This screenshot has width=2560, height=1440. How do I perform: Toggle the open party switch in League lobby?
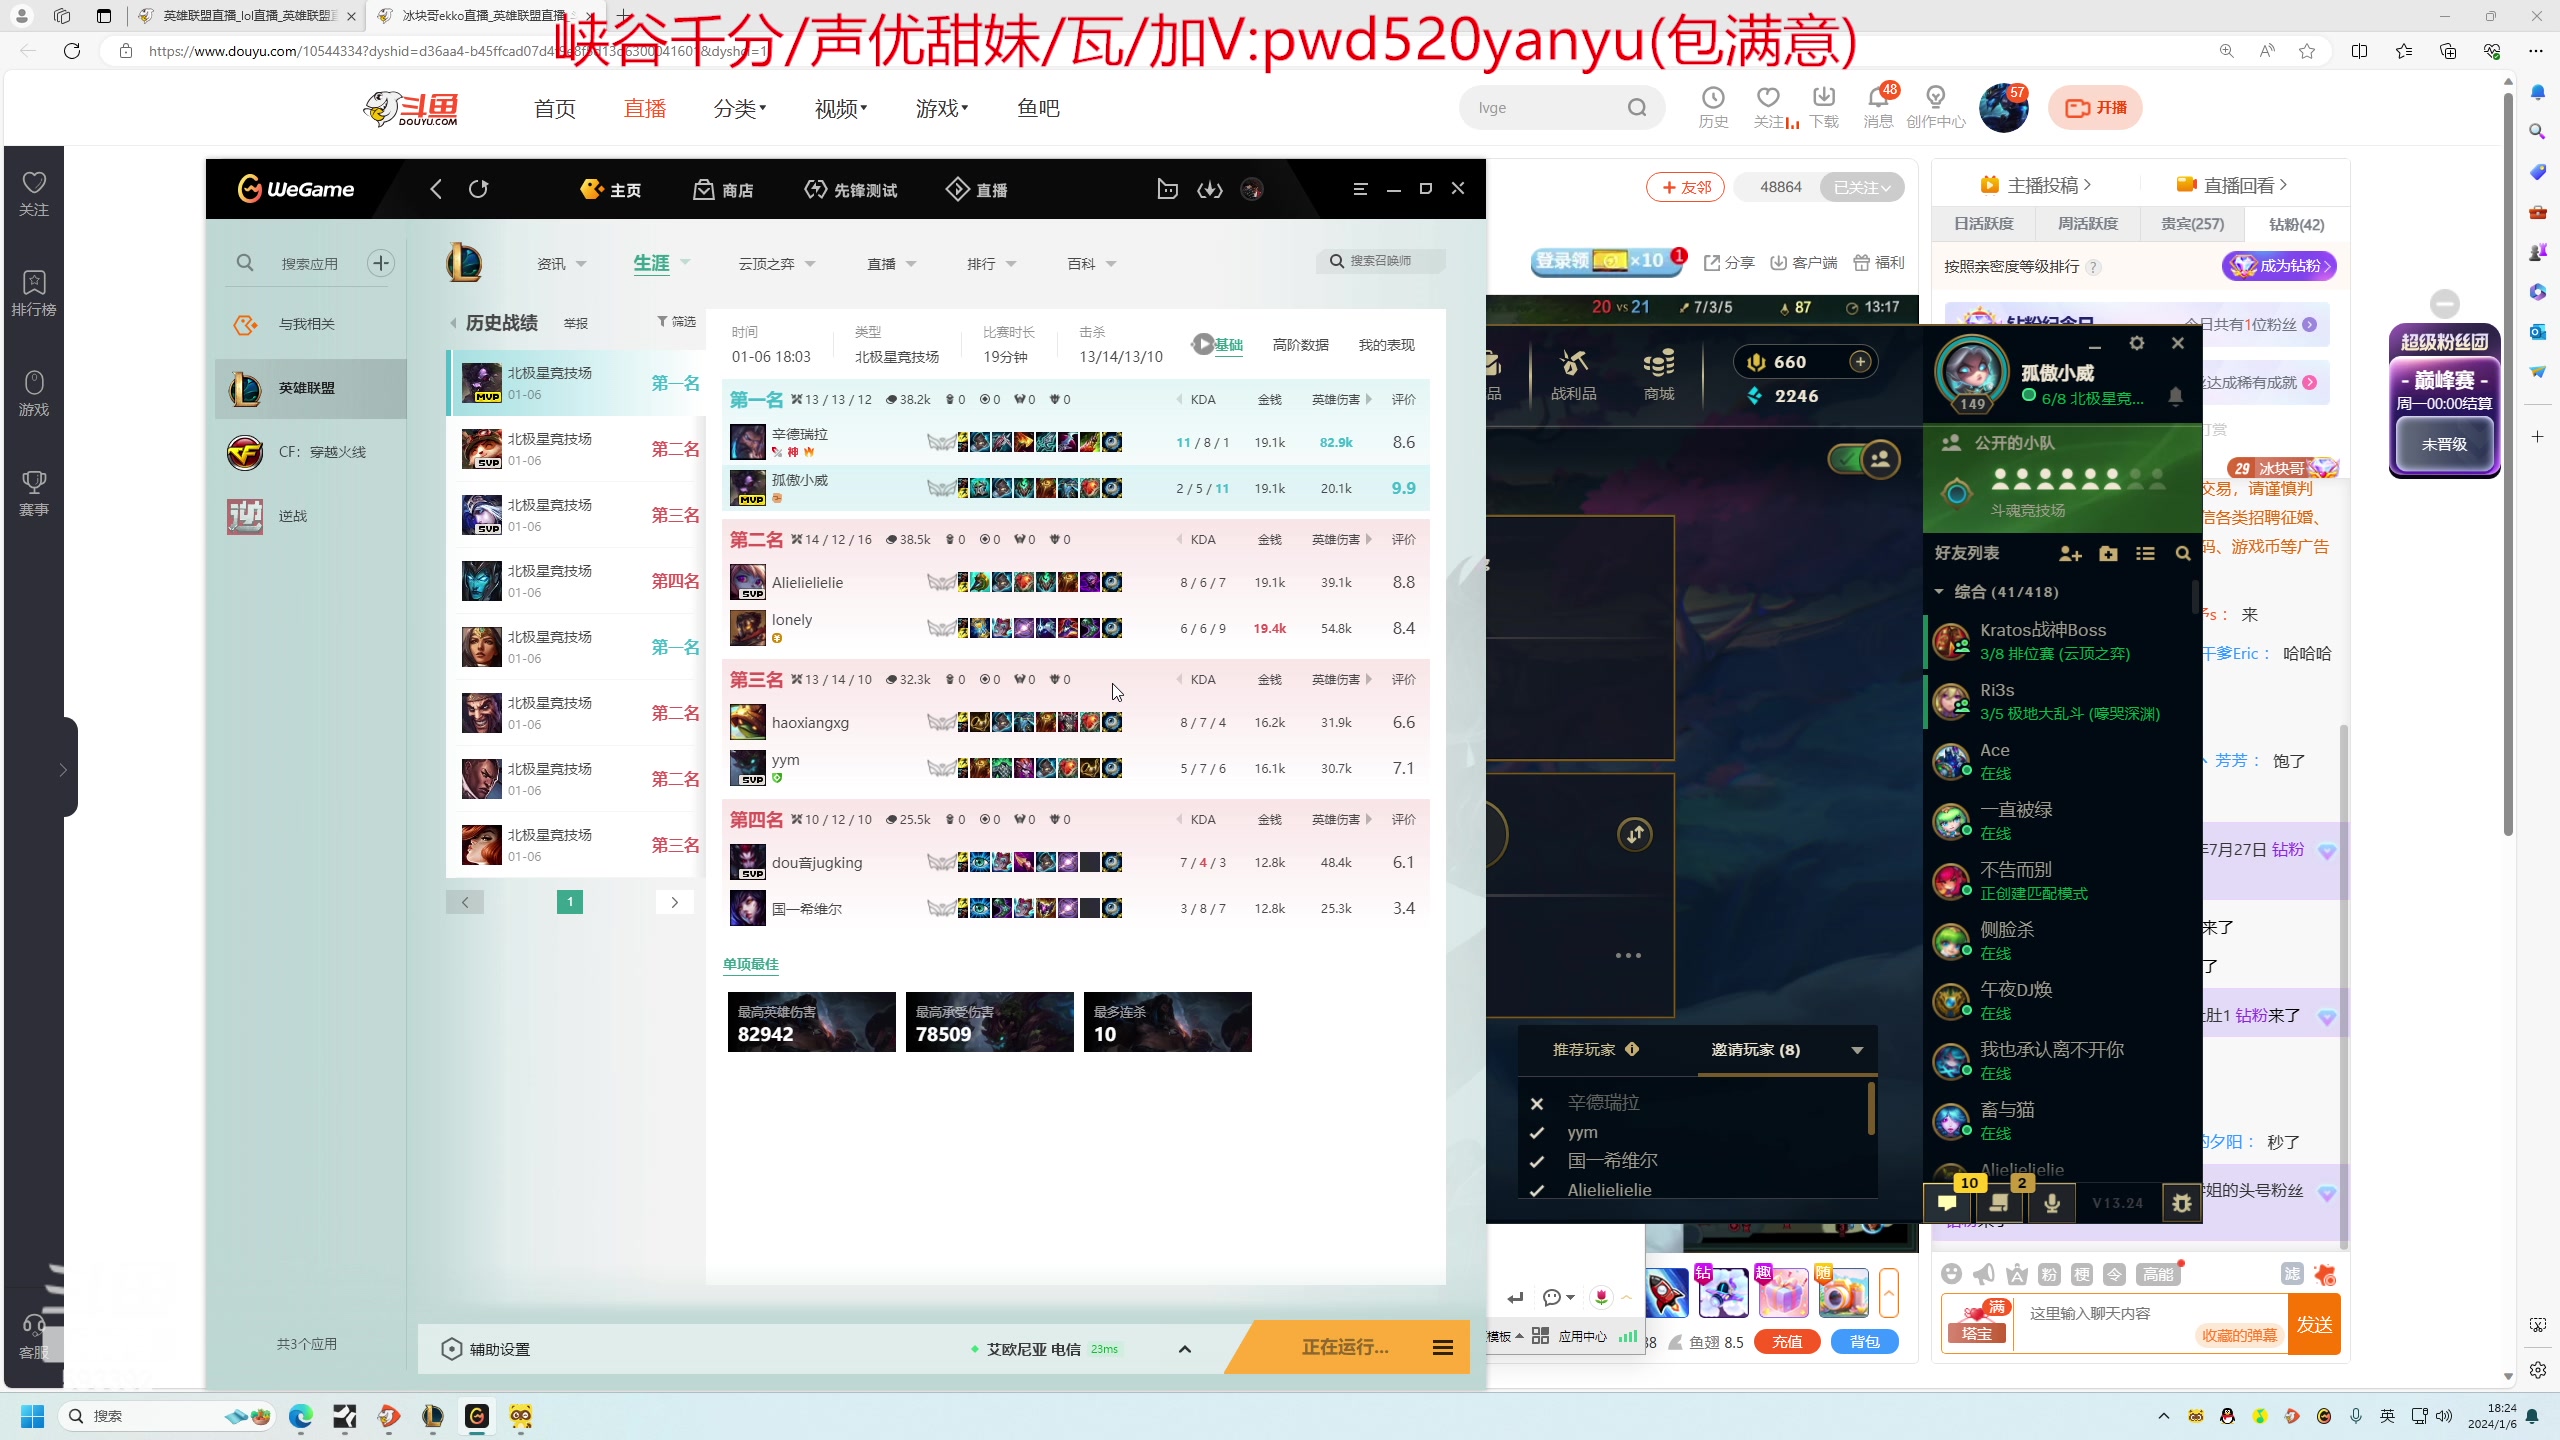pos(1864,459)
